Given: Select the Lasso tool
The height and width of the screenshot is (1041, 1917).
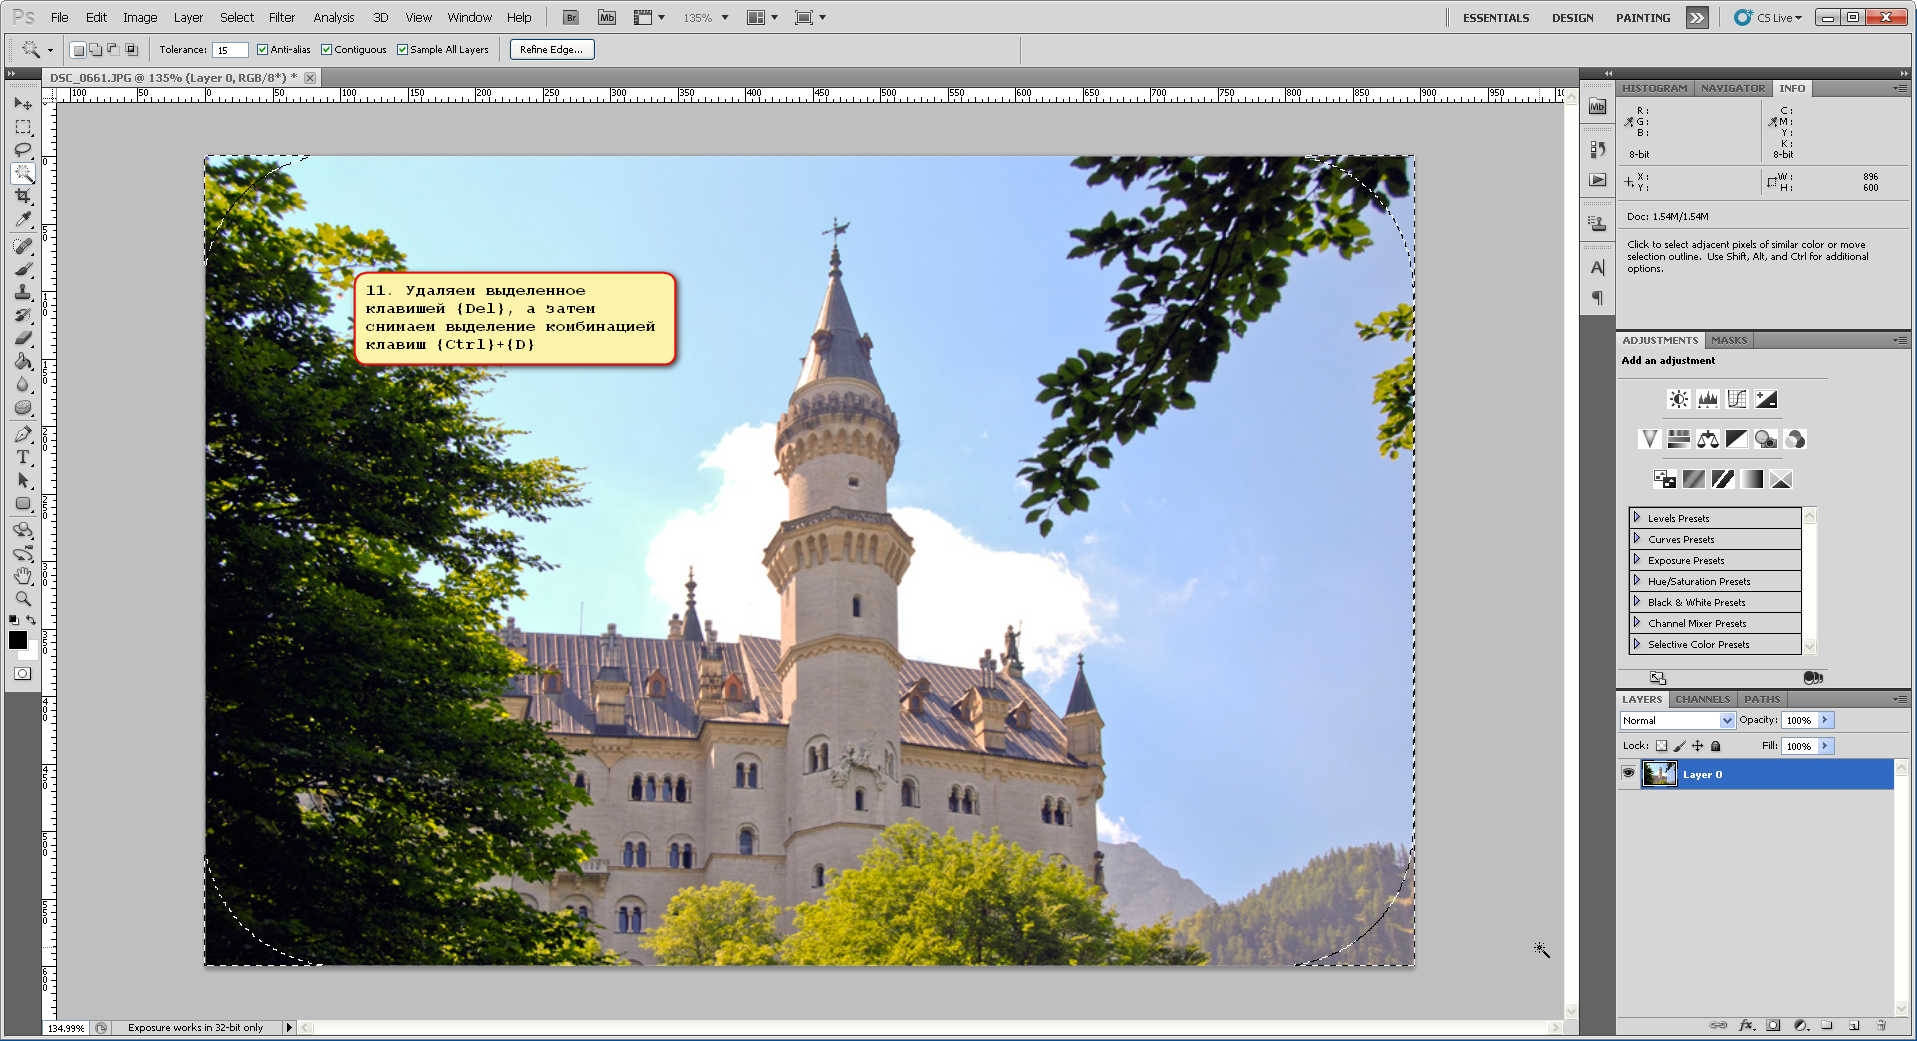Looking at the screenshot, I should pyautogui.click(x=23, y=150).
